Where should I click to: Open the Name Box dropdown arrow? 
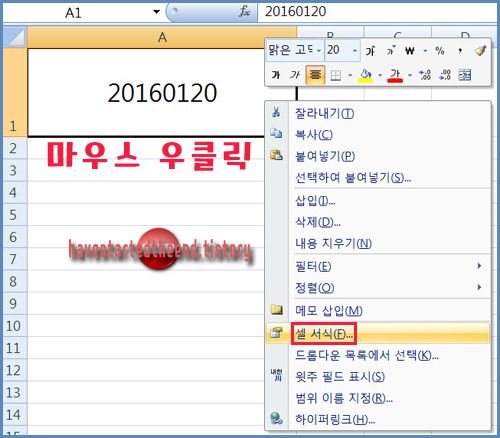[x=156, y=12]
